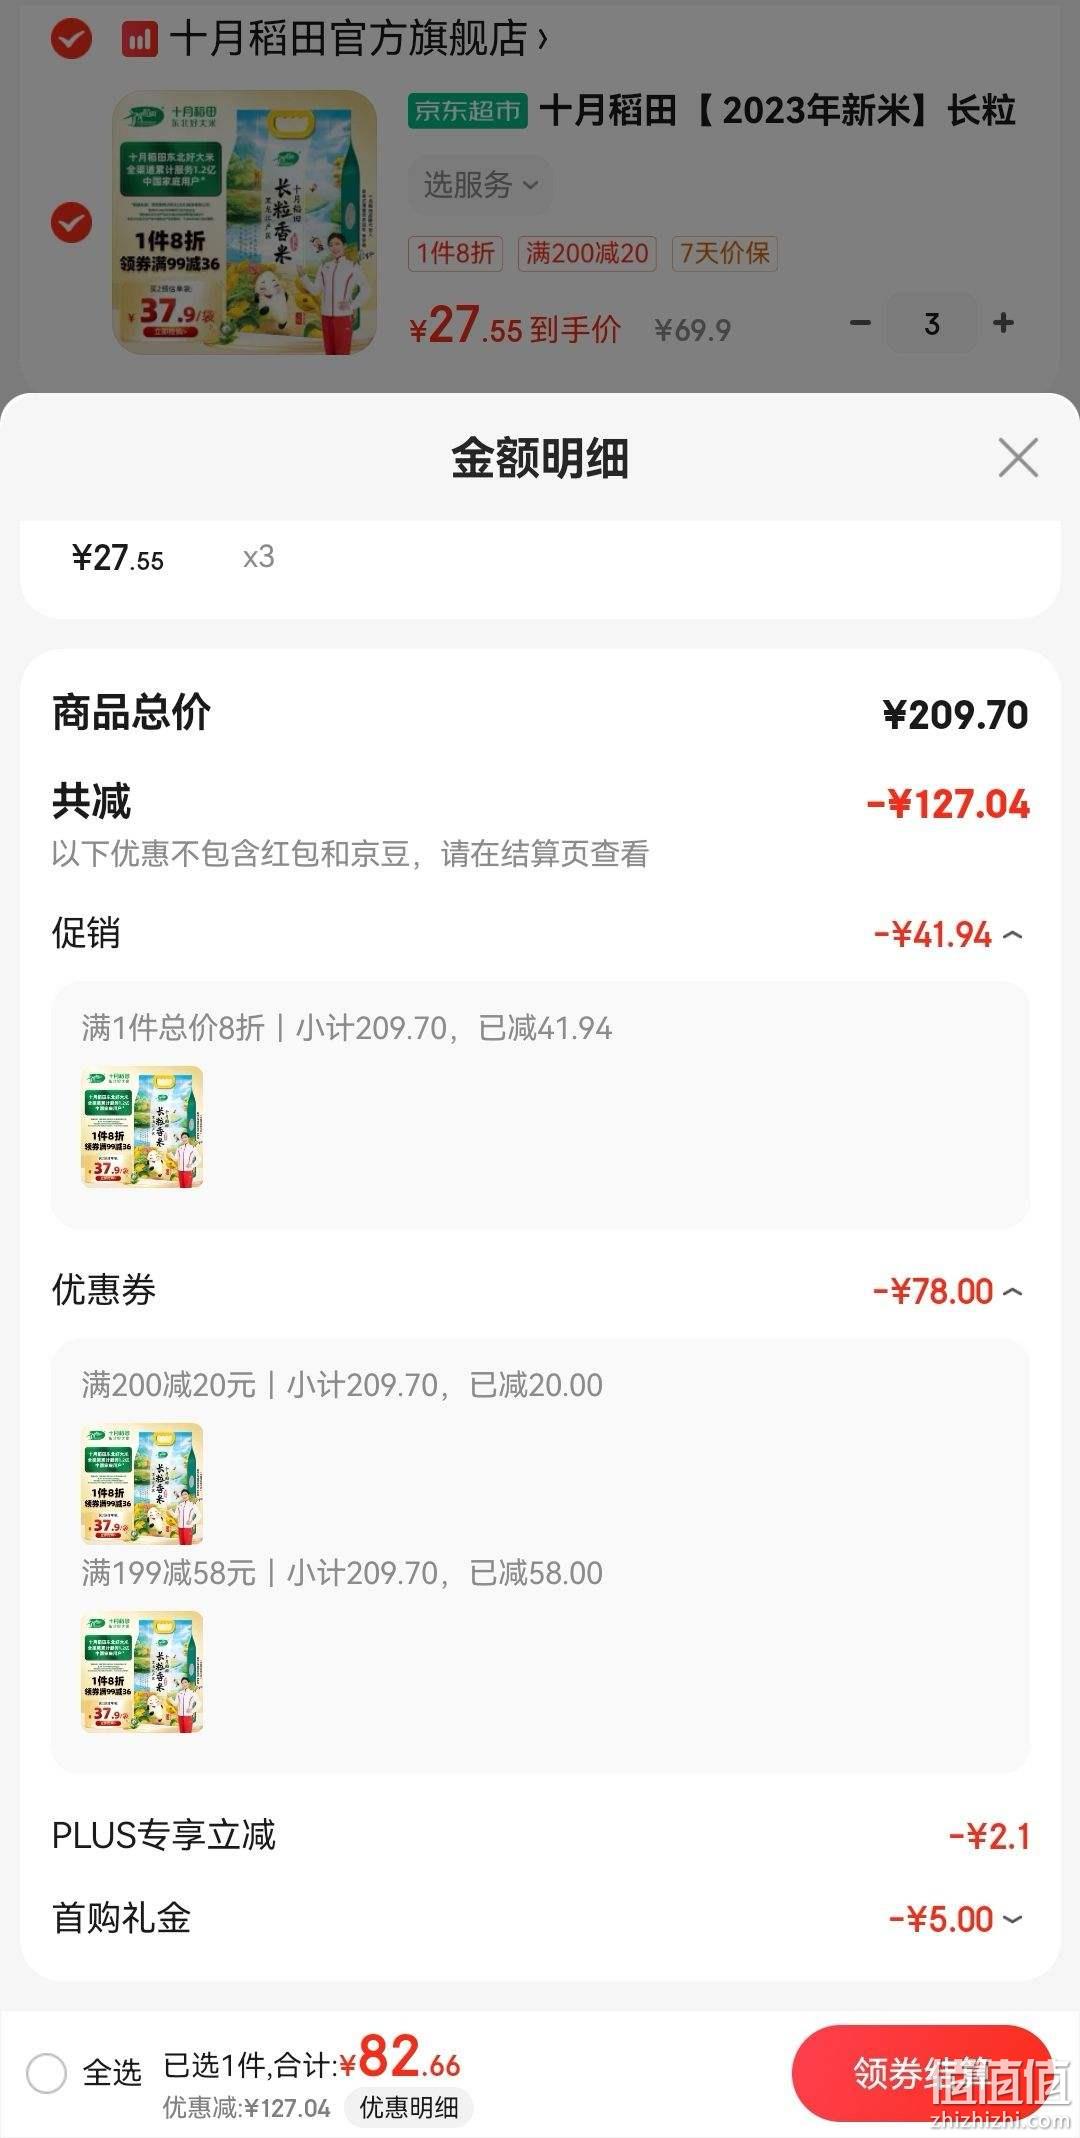Tap the 满200减20 promotion tag
The height and width of the screenshot is (2138, 1080).
pos(587,253)
